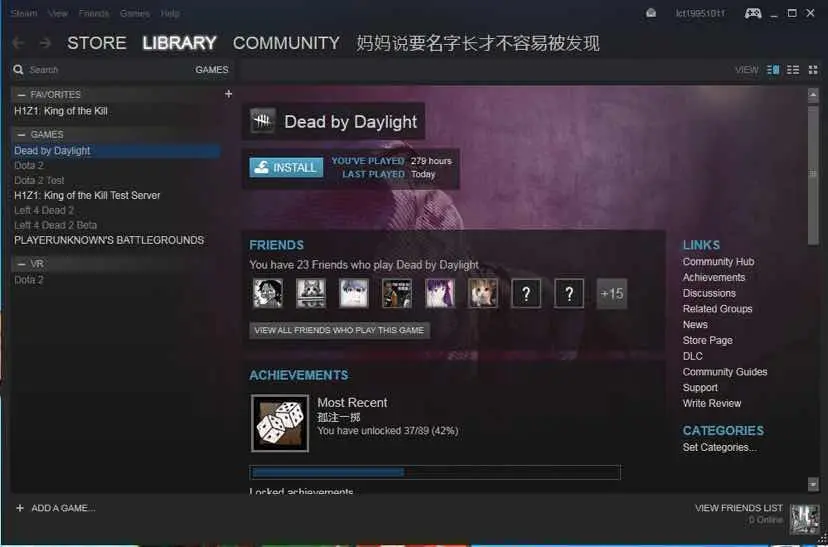Open the View menu
Viewport: 828px width, 547px height.
(x=58, y=13)
